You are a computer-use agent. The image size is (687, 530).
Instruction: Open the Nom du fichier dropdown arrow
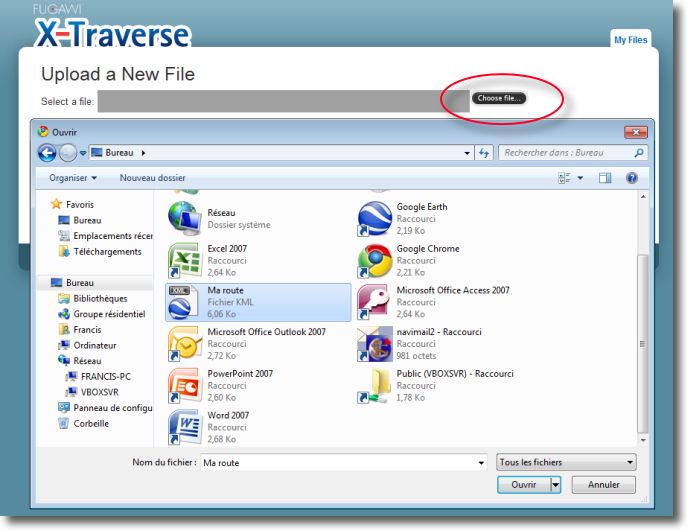[481, 463]
